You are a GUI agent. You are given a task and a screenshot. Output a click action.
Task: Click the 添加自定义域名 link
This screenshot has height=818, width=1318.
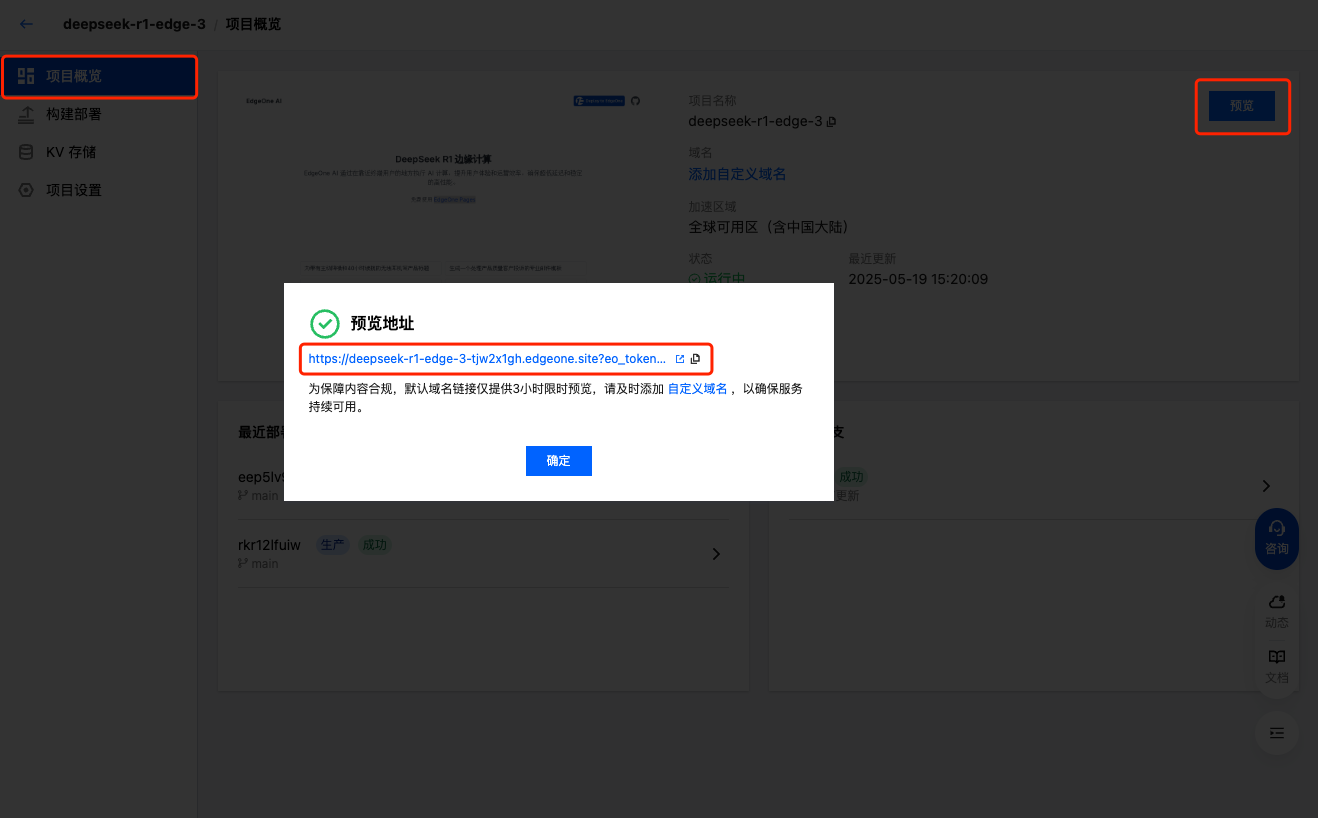tap(737, 174)
